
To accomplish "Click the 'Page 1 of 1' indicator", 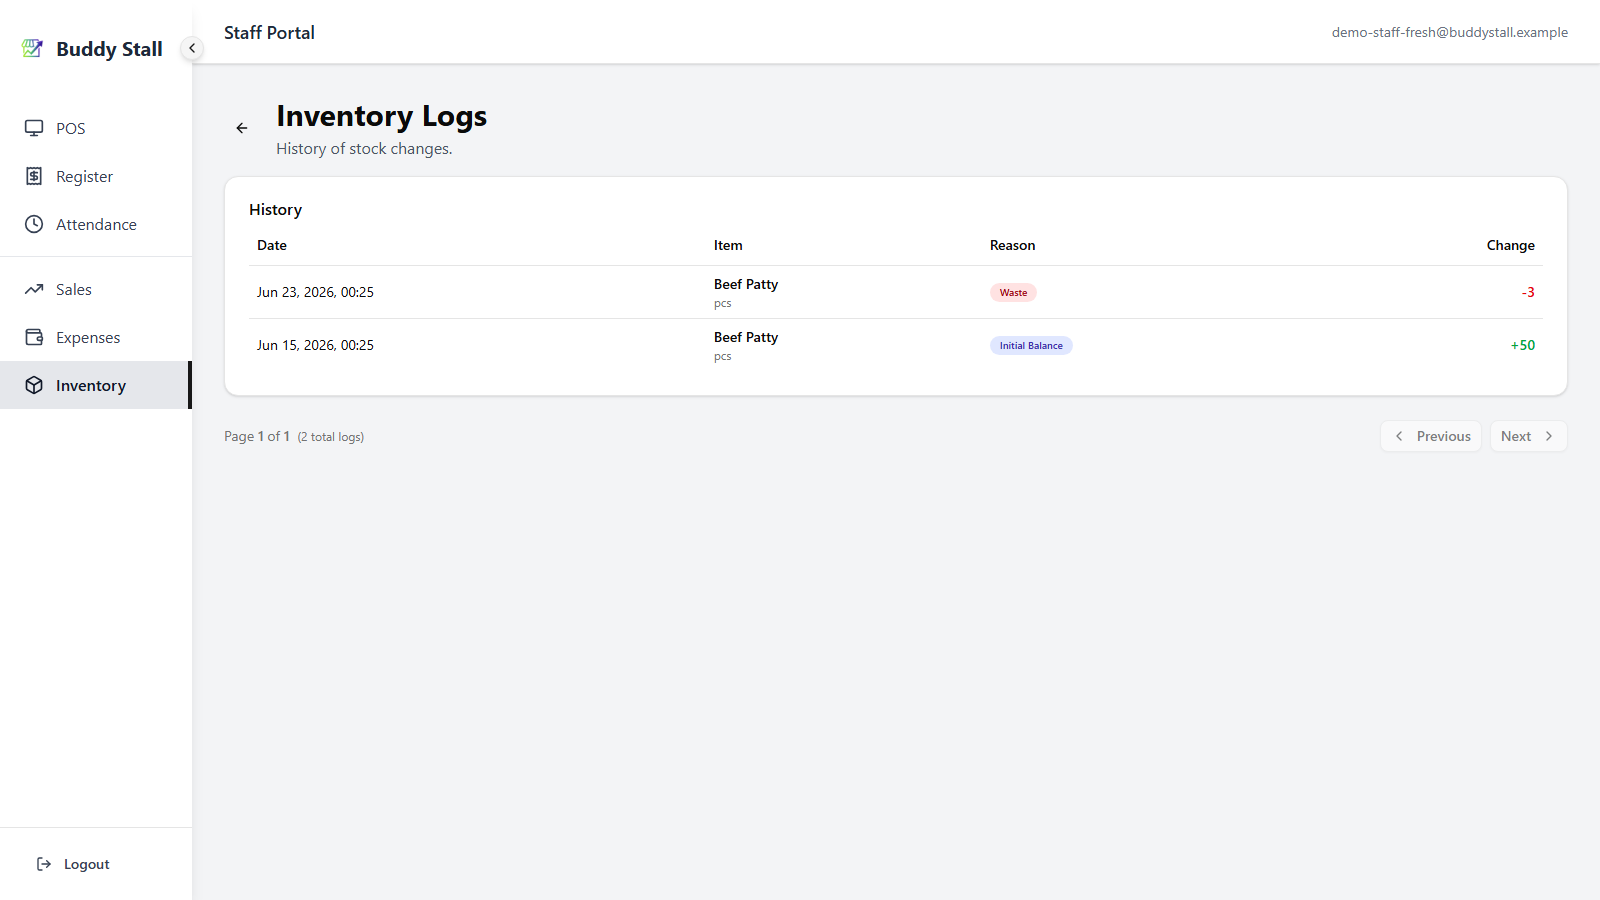I will tap(257, 436).
